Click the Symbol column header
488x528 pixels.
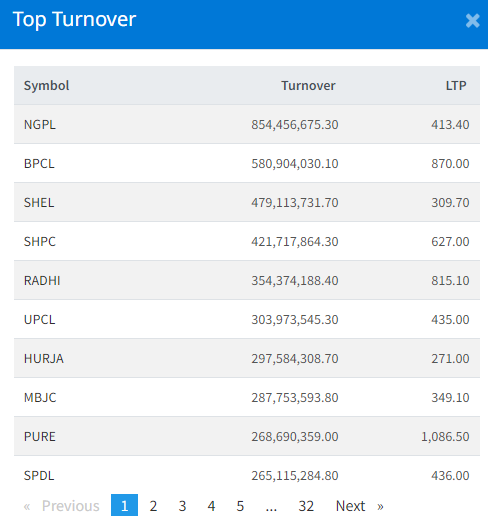[46, 86]
